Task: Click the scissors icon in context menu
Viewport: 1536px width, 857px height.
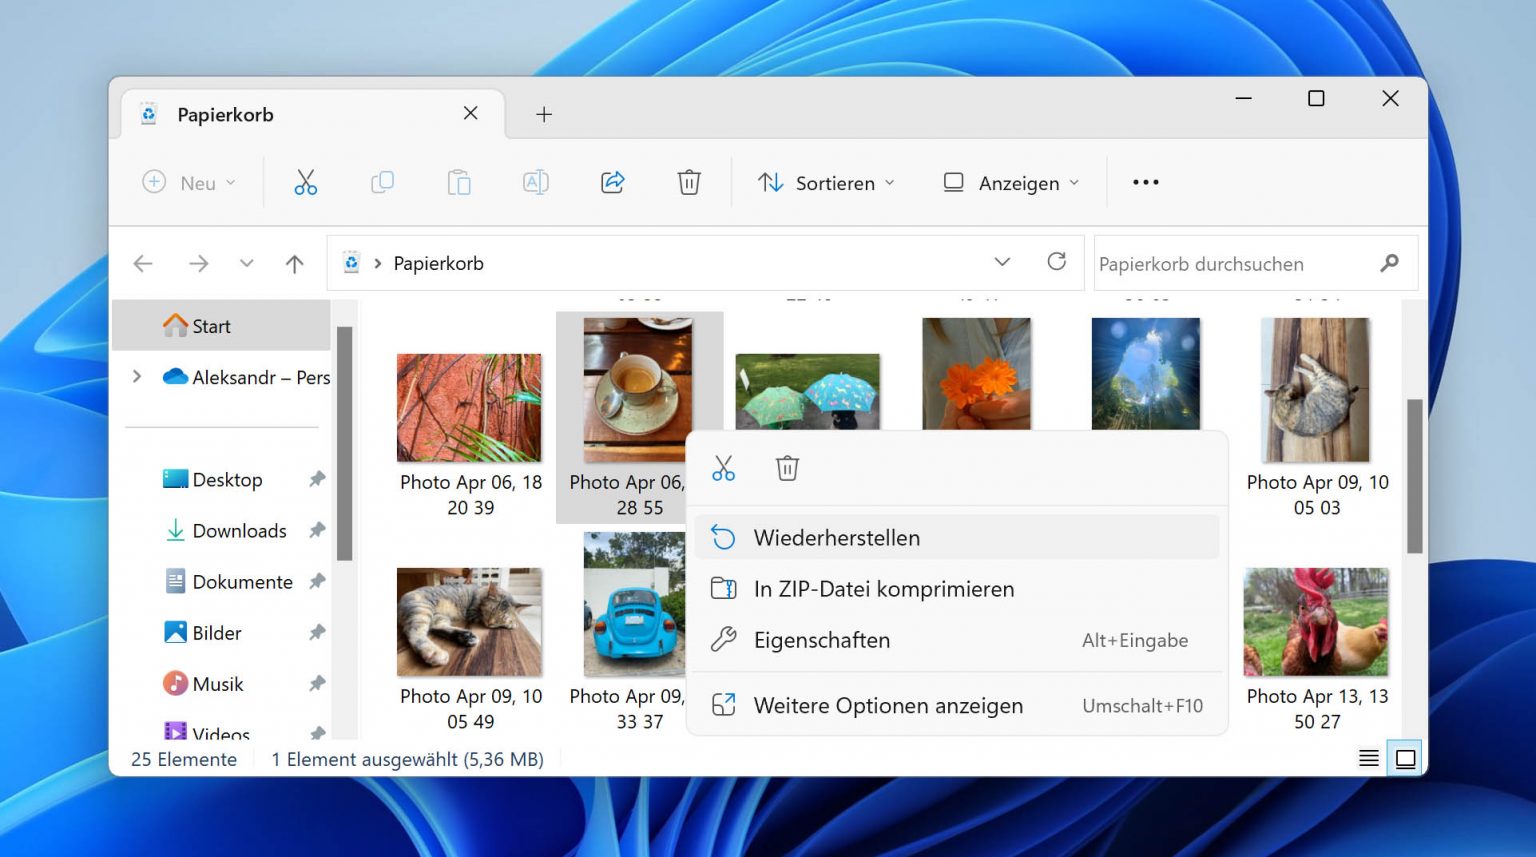Action: click(x=723, y=468)
